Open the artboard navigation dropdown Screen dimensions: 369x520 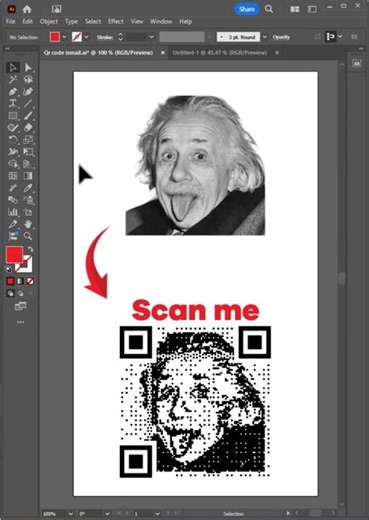(x=157, y=514)
